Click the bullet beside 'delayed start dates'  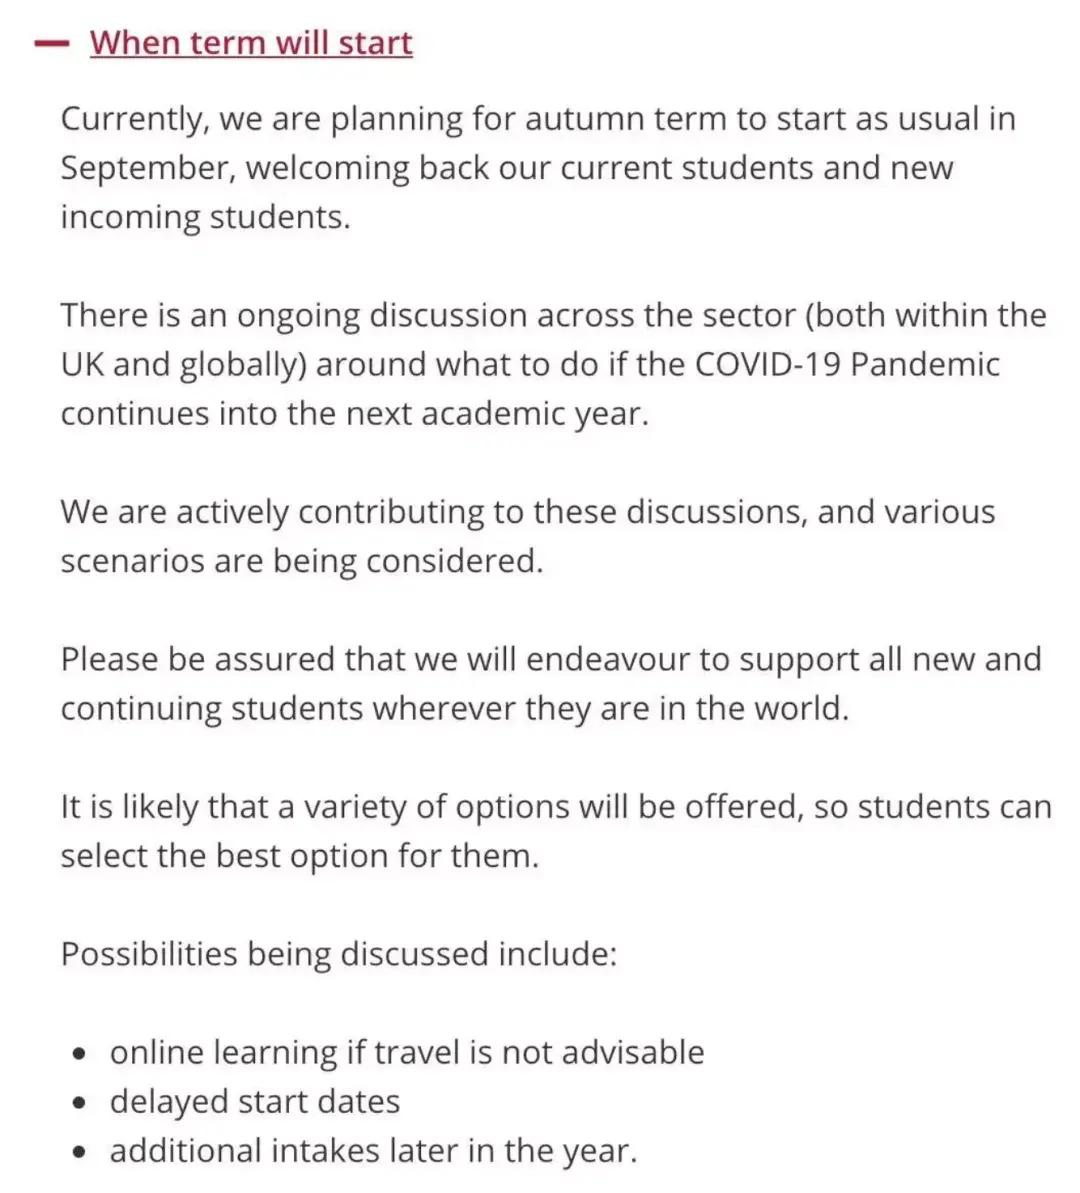pos(80,1103)
